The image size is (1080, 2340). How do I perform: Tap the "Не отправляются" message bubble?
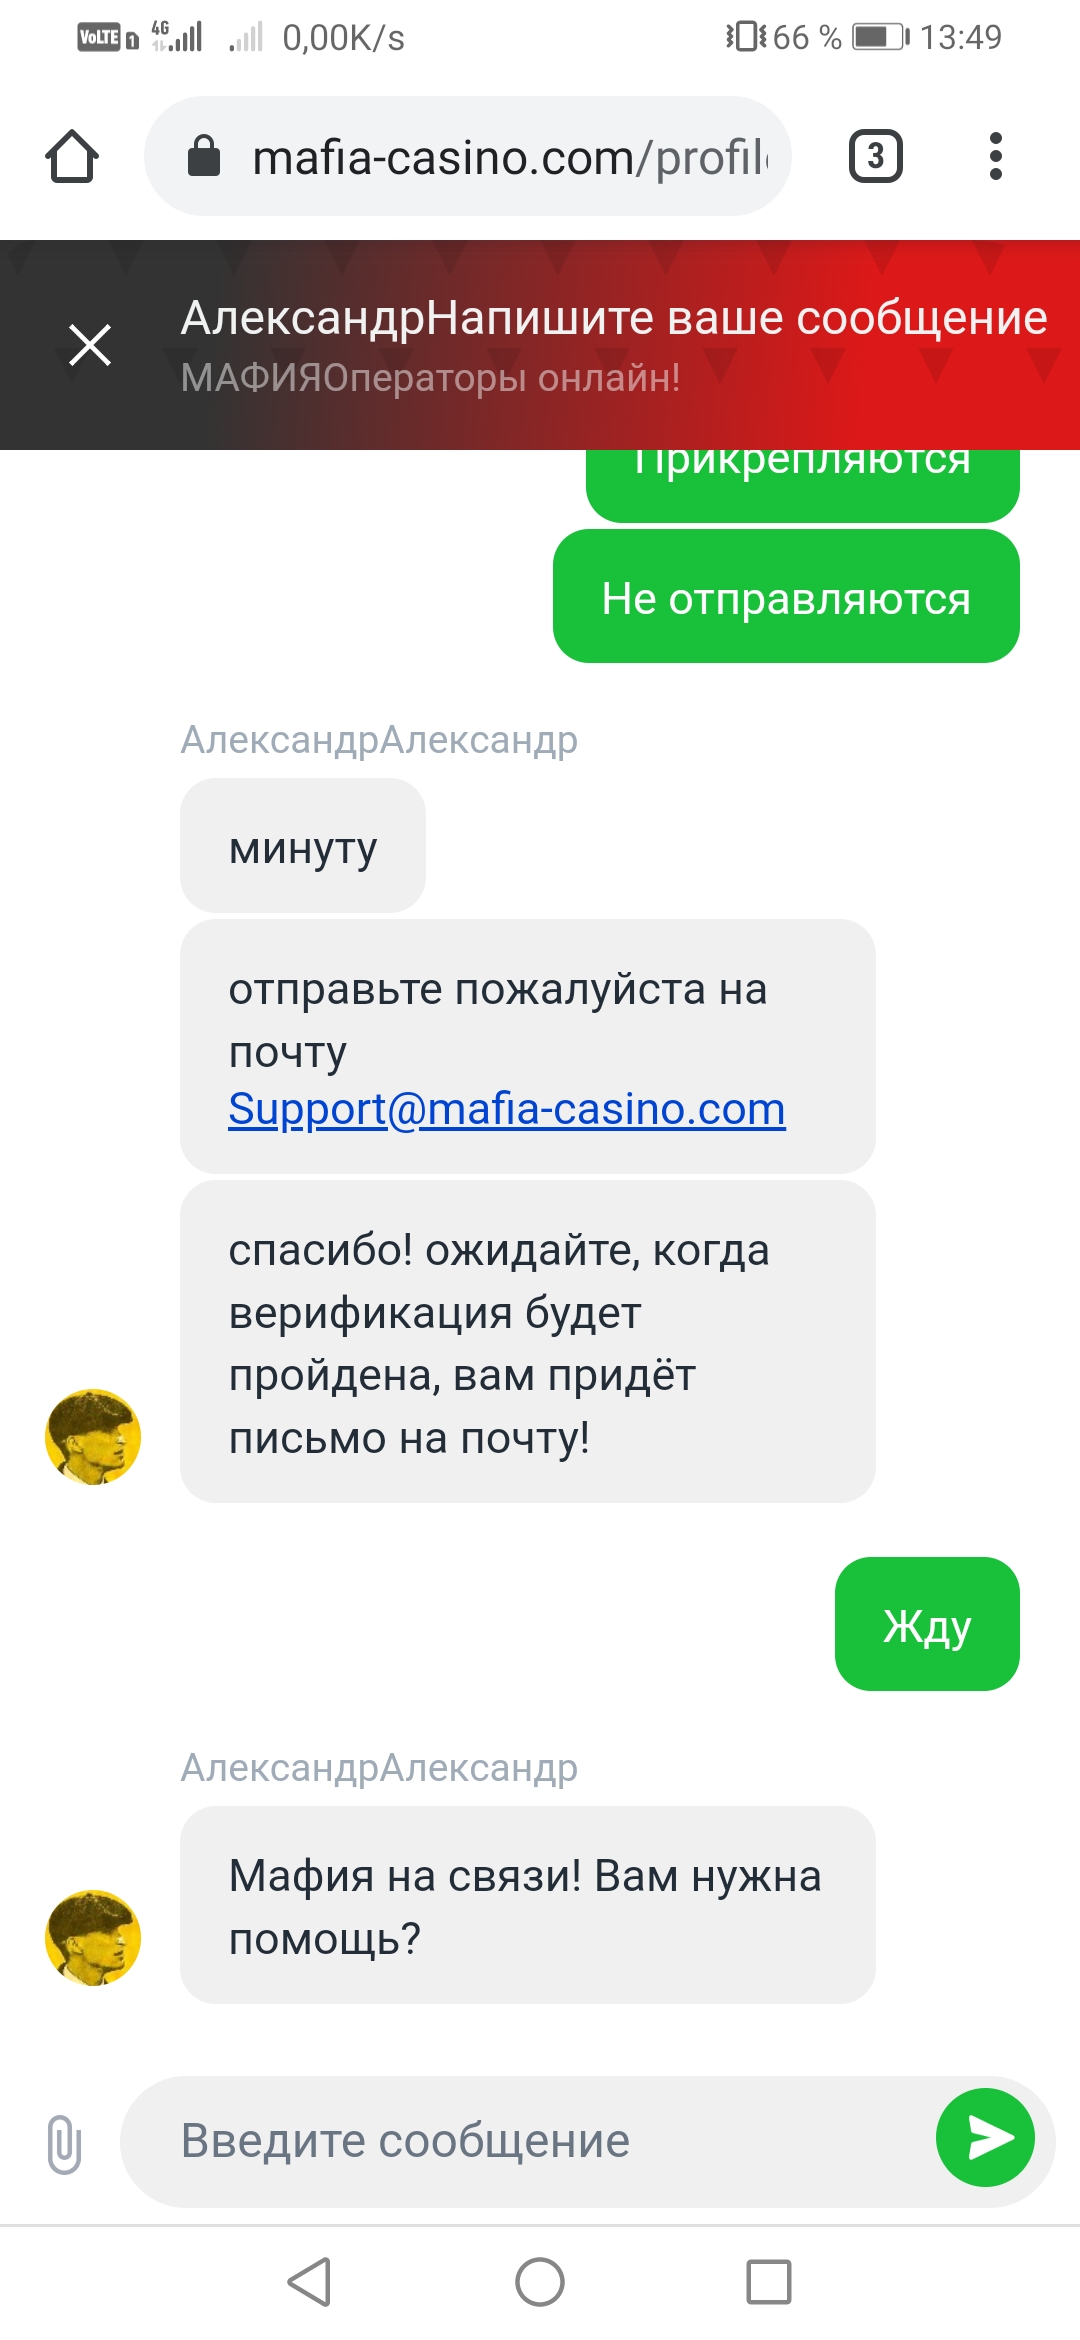click(786, 597)
